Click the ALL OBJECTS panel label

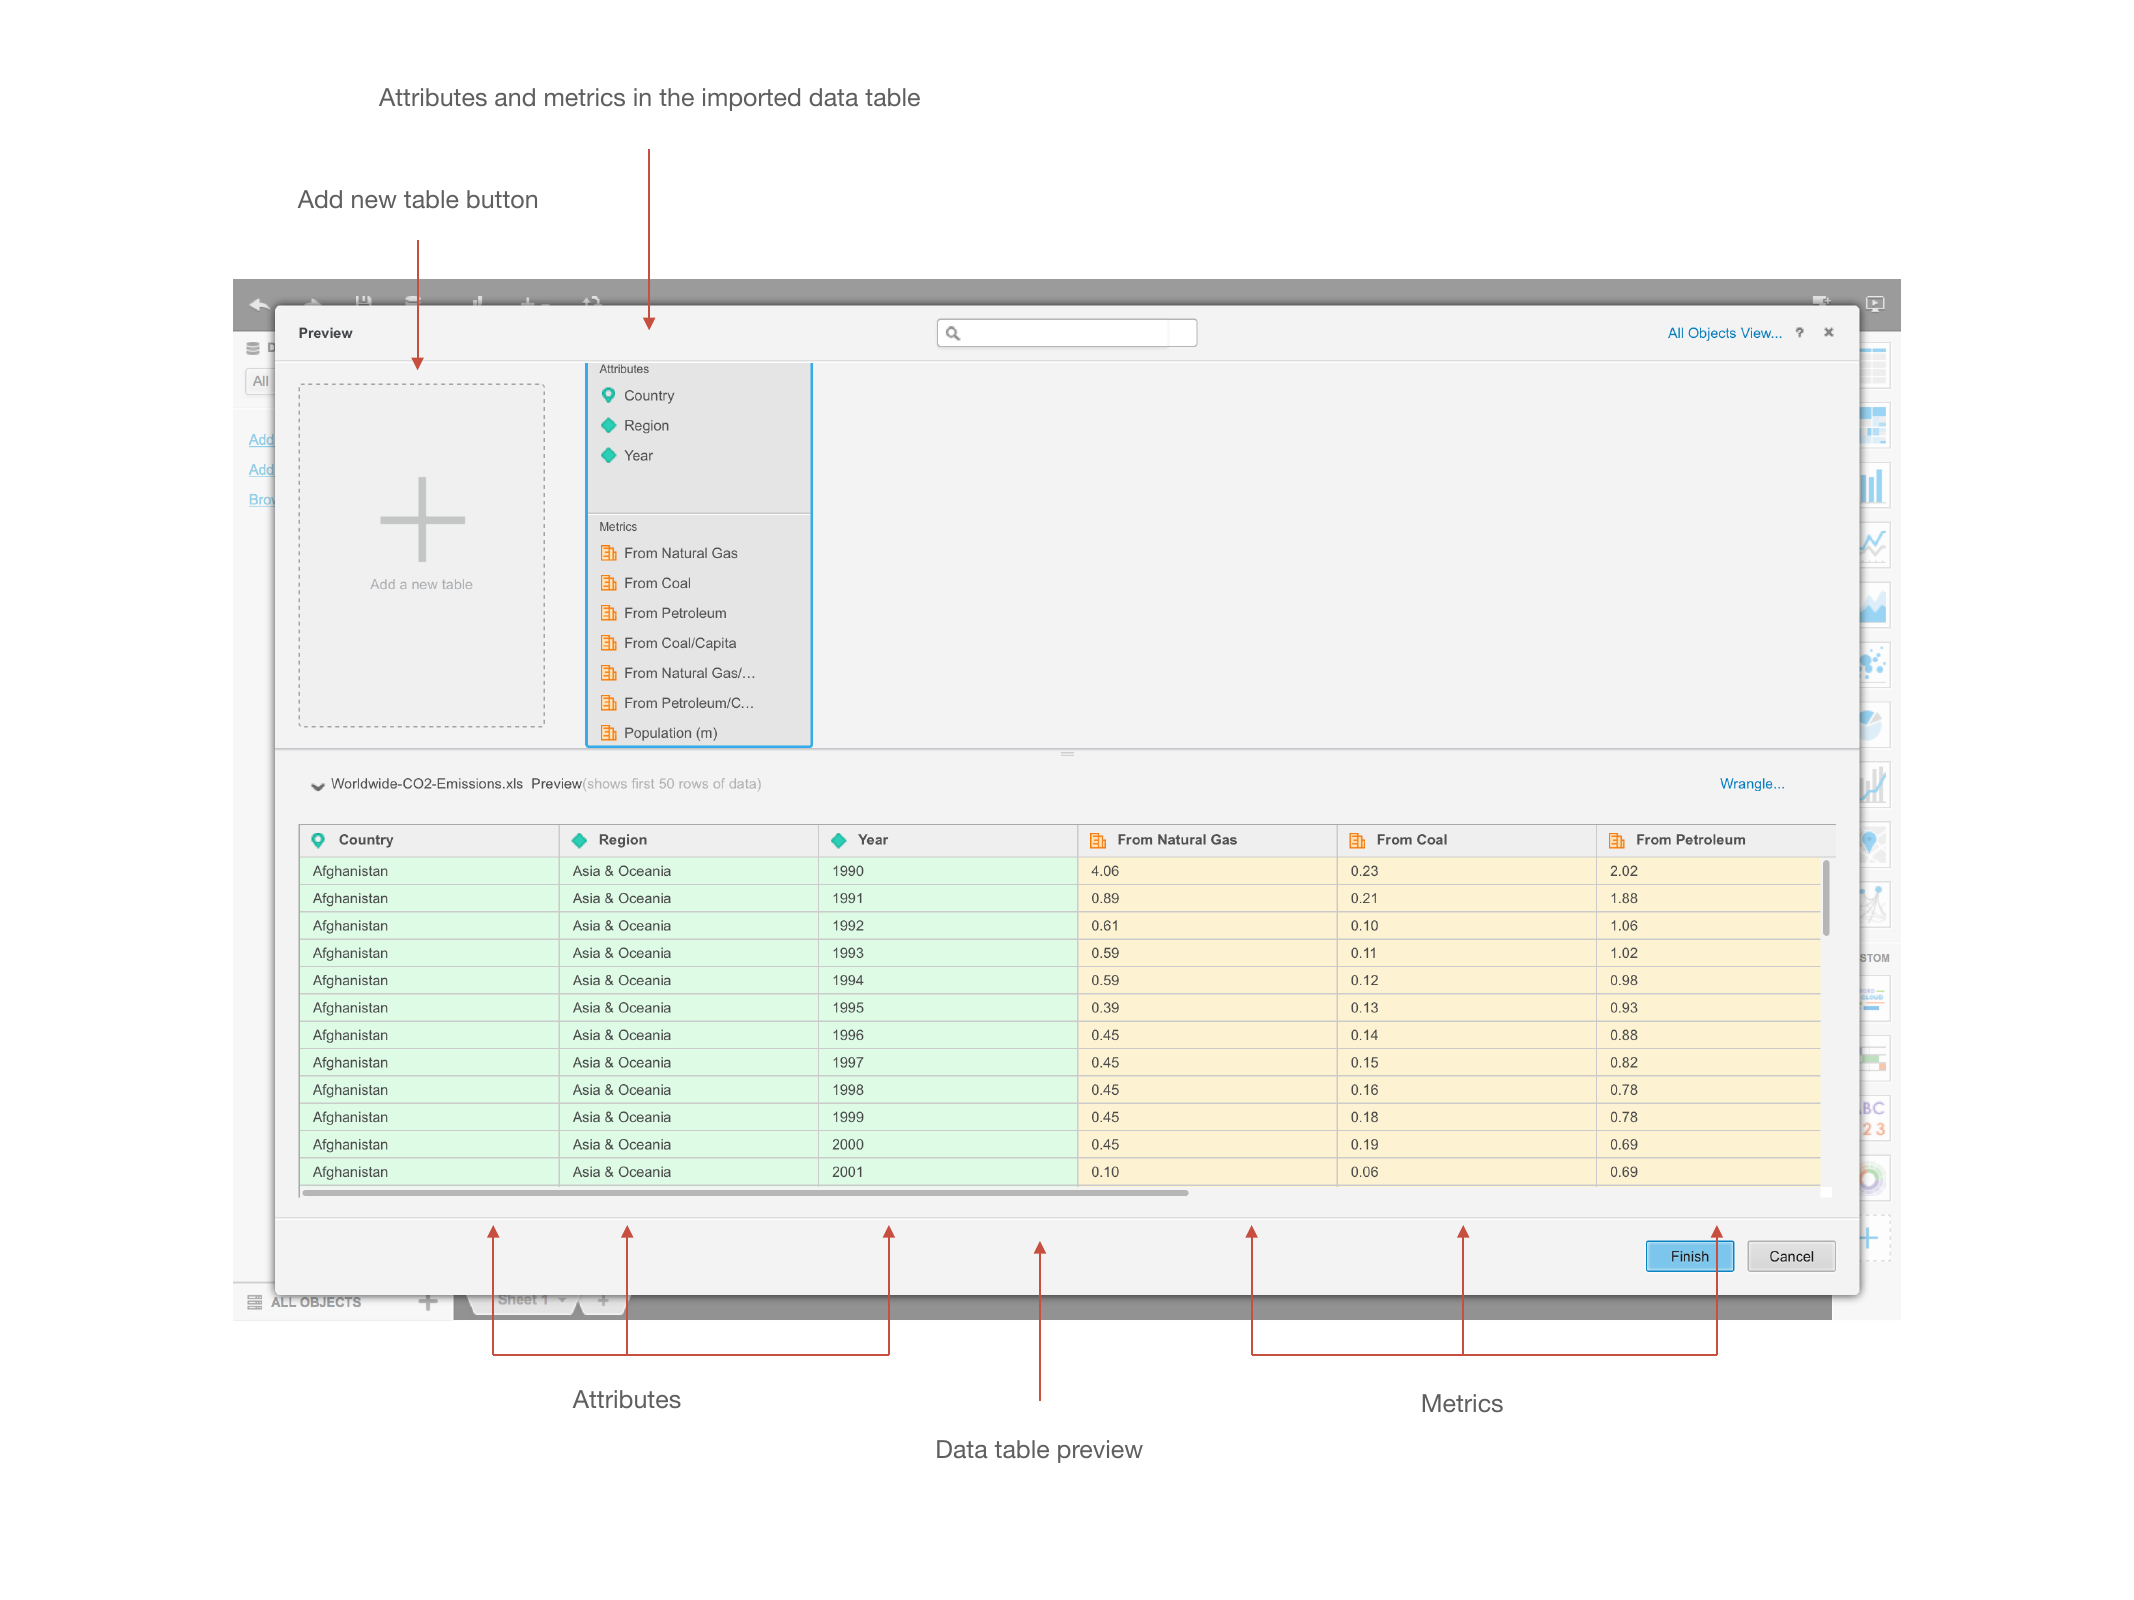[x=316, y=1302]
